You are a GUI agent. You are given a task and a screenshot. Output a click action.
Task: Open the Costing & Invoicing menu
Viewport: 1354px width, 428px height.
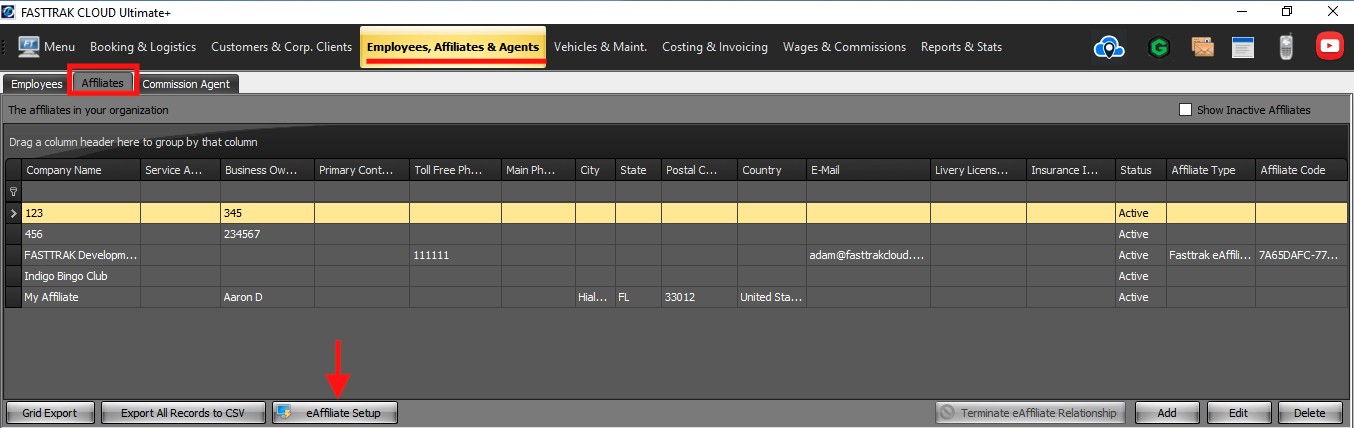[715, 47]
